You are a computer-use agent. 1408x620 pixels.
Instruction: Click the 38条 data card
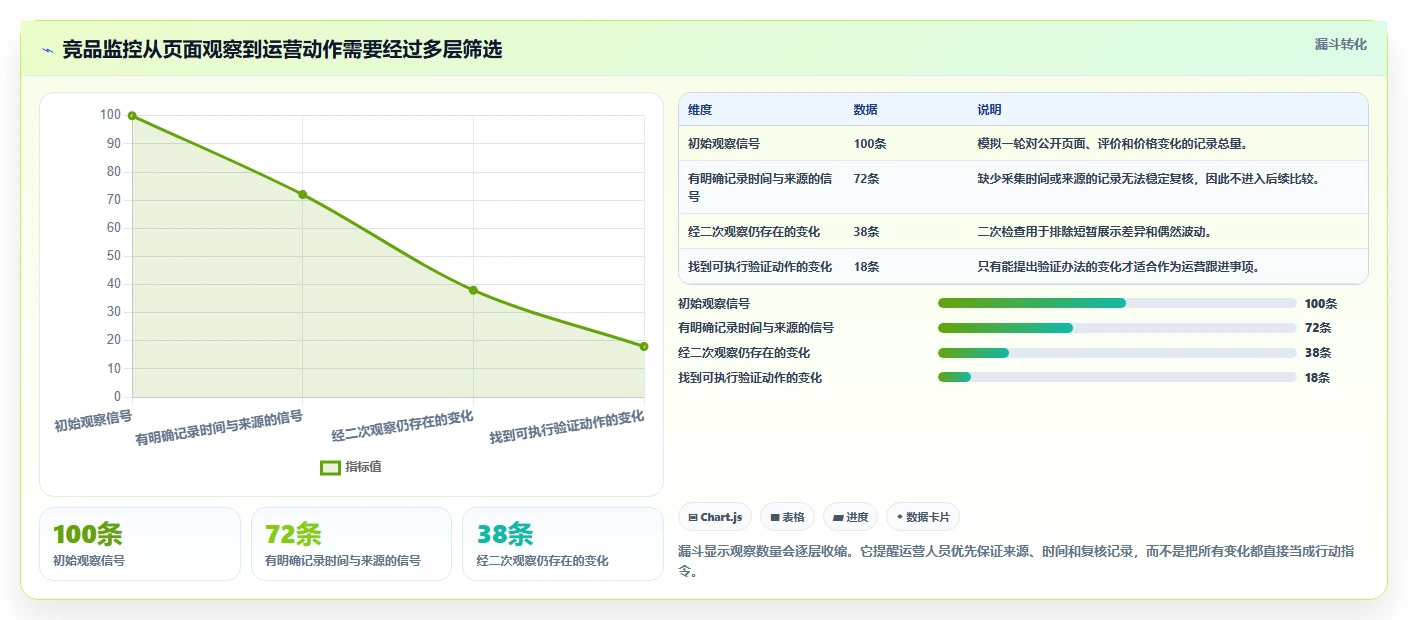pyautogui.click(x=563, y=544)
